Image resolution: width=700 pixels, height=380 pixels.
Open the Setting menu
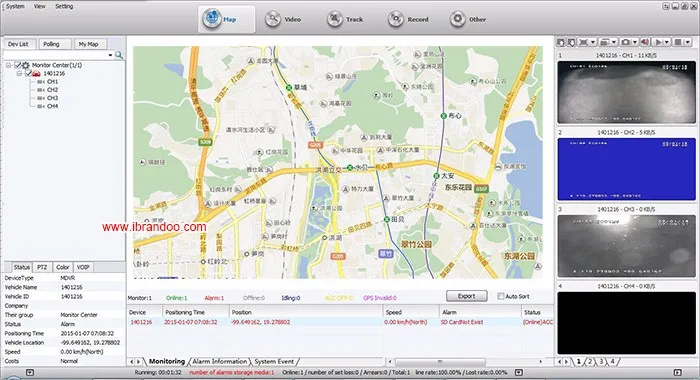click(x=64, y=6)
